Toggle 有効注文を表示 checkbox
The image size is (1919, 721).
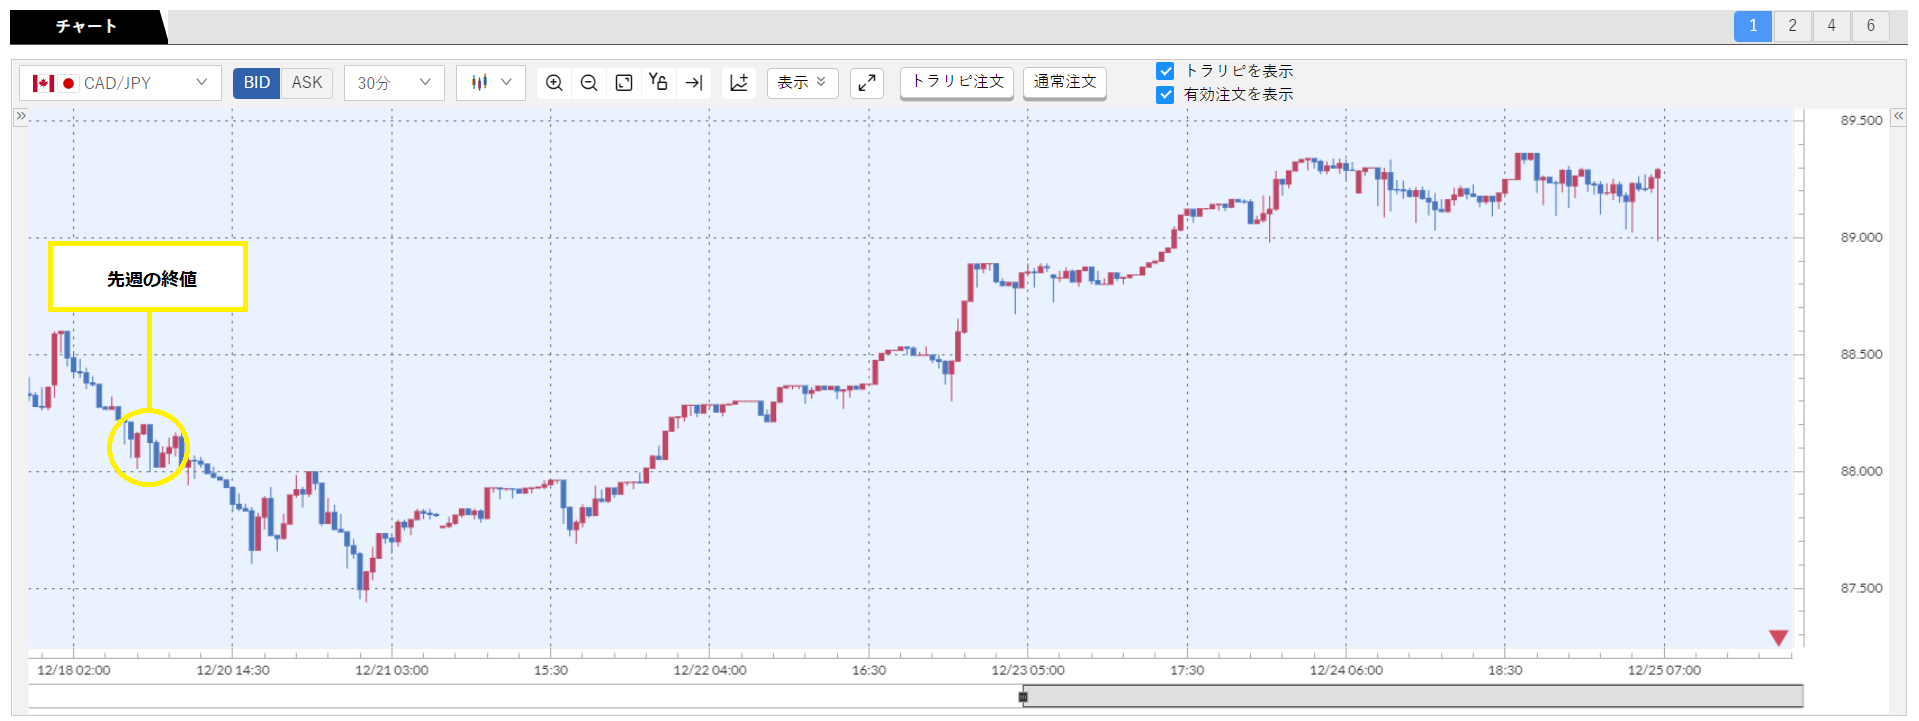tap(1165, 94)
